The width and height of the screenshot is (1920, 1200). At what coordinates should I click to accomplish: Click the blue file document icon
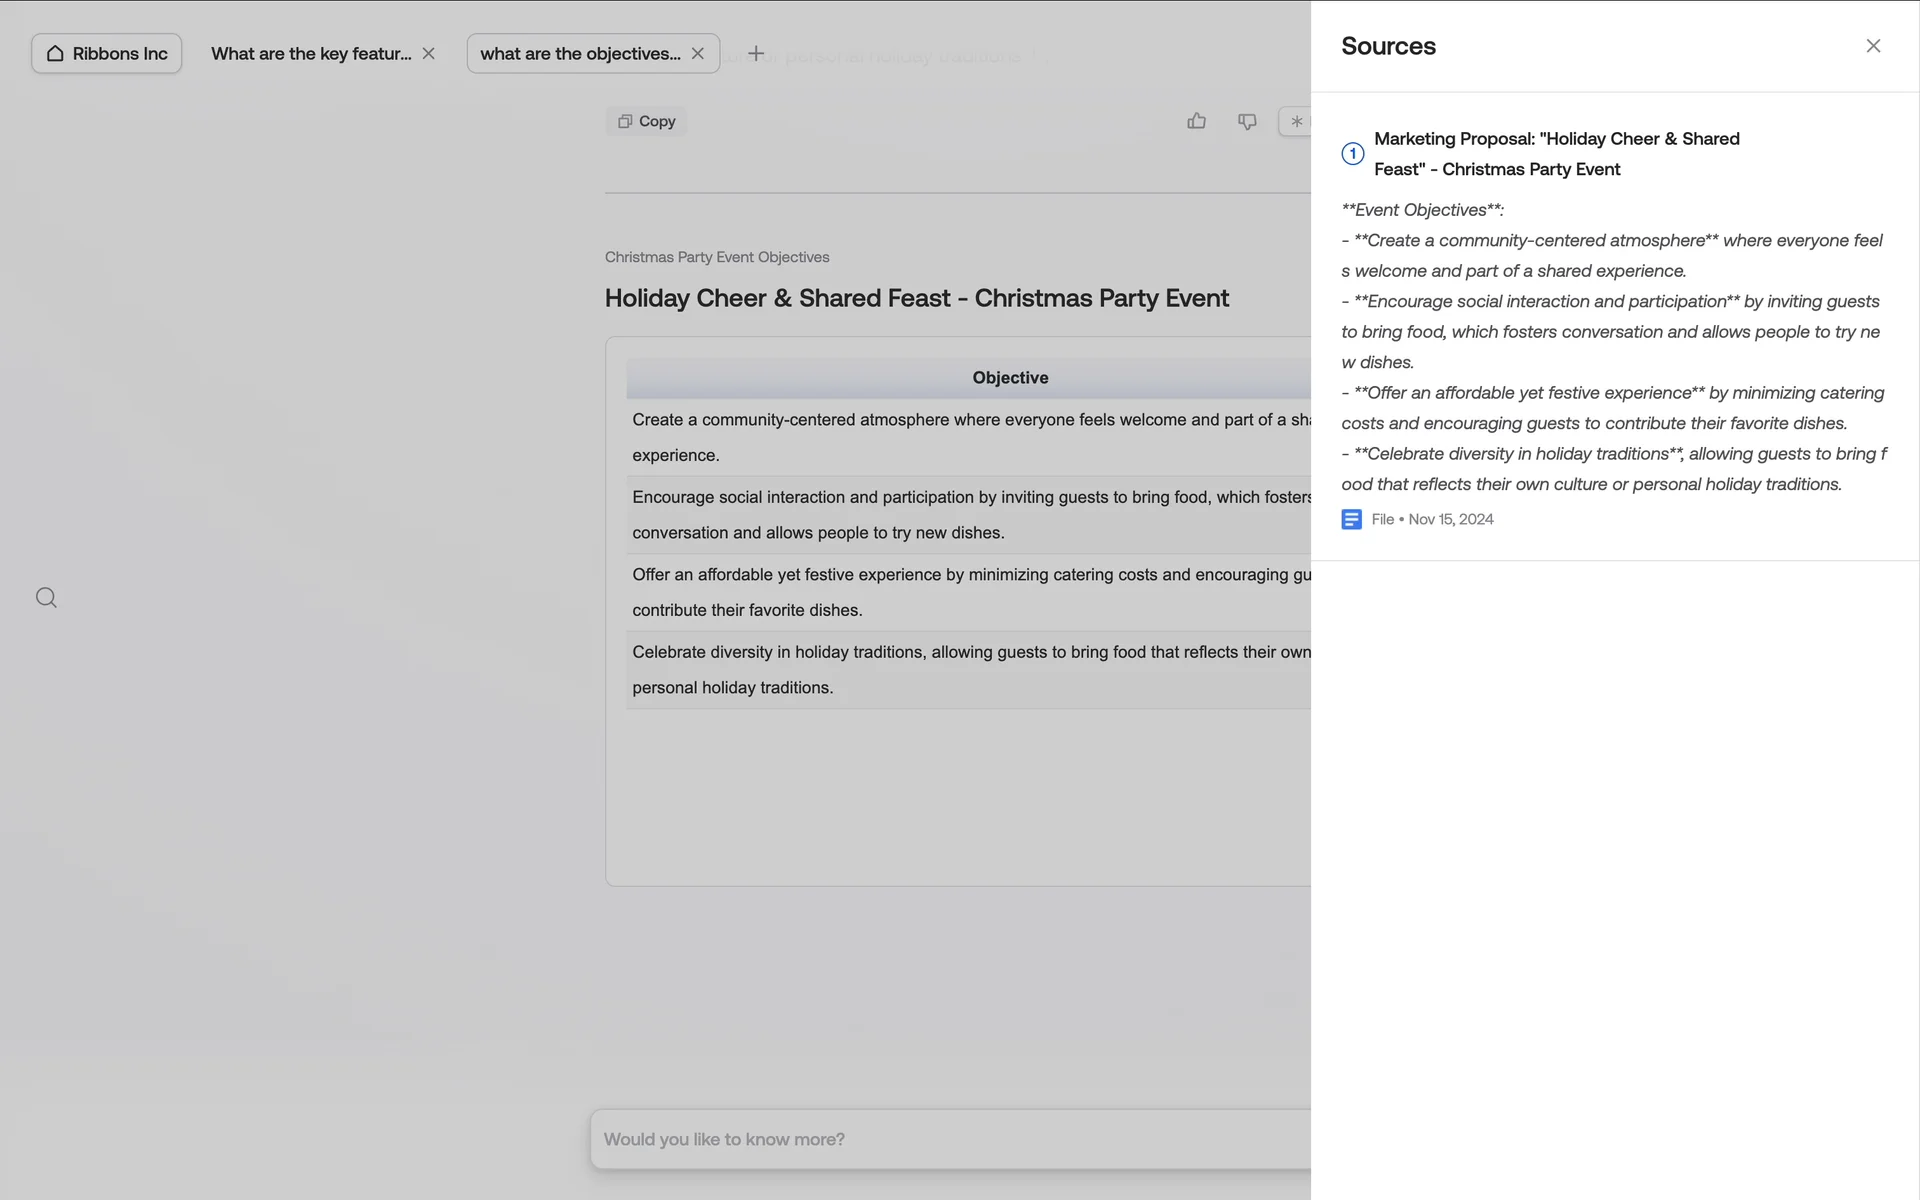pyautogui.click(x=1351, y=519)
